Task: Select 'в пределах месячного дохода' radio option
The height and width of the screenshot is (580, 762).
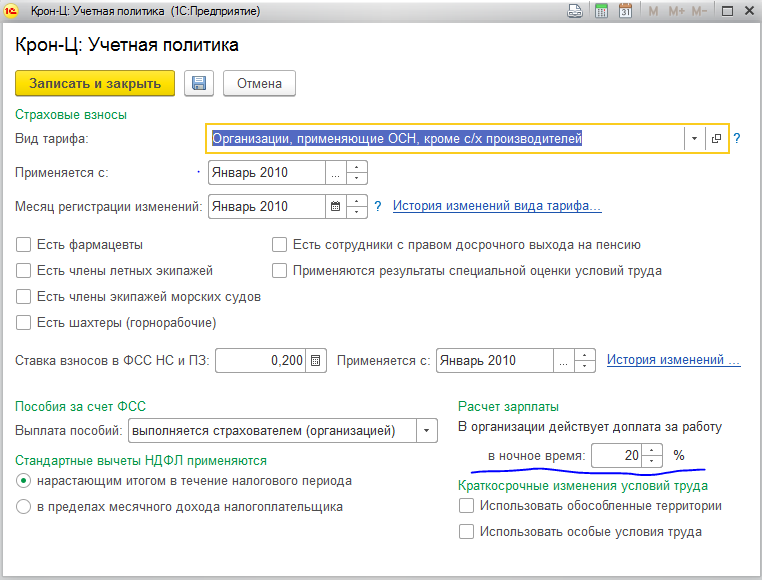Action: (x=23, y=507)
